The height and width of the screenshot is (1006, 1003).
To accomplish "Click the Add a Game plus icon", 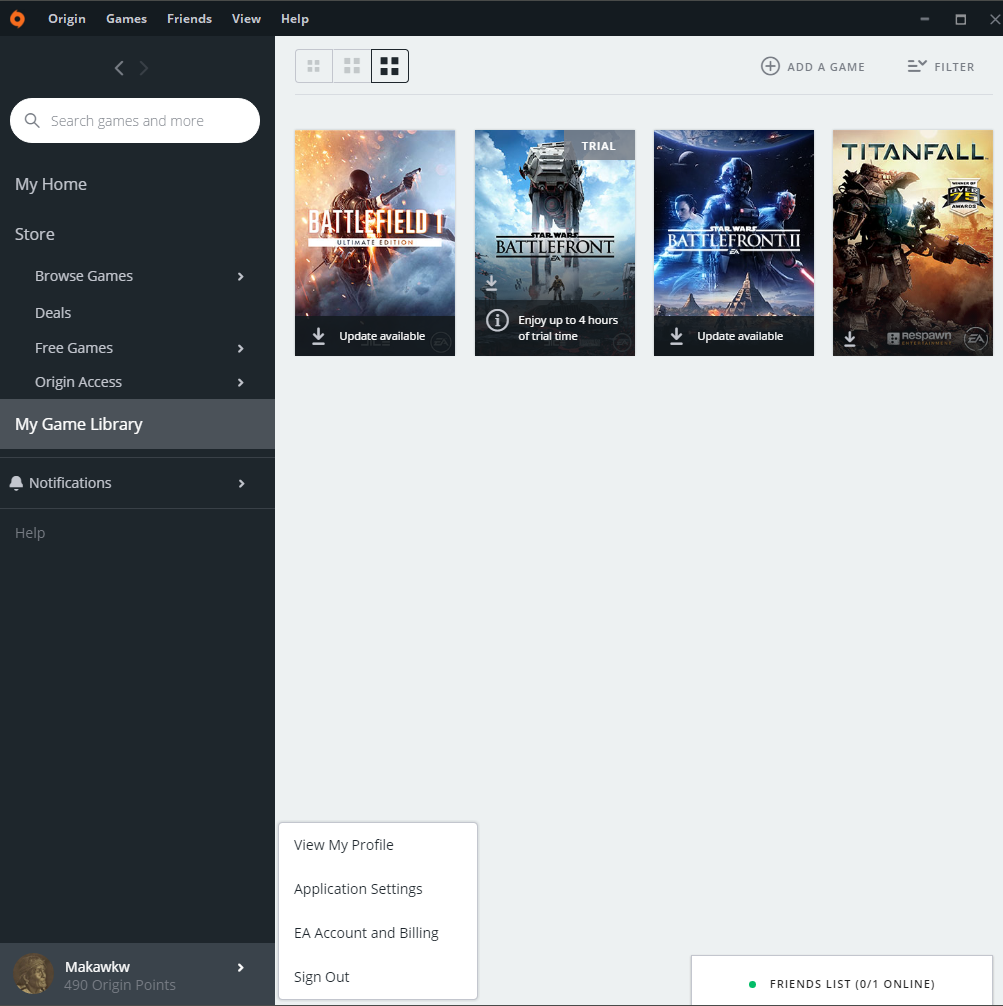I will pos(770,66).
